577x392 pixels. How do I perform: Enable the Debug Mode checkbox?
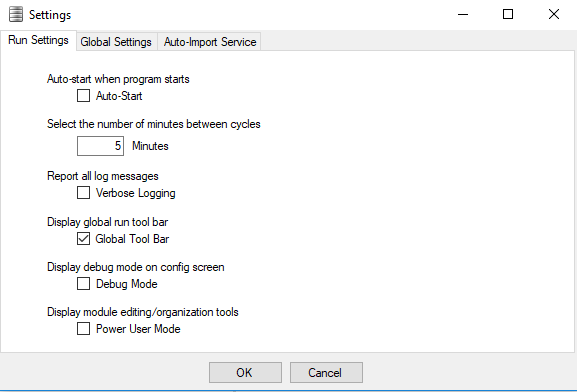(84, 284)
